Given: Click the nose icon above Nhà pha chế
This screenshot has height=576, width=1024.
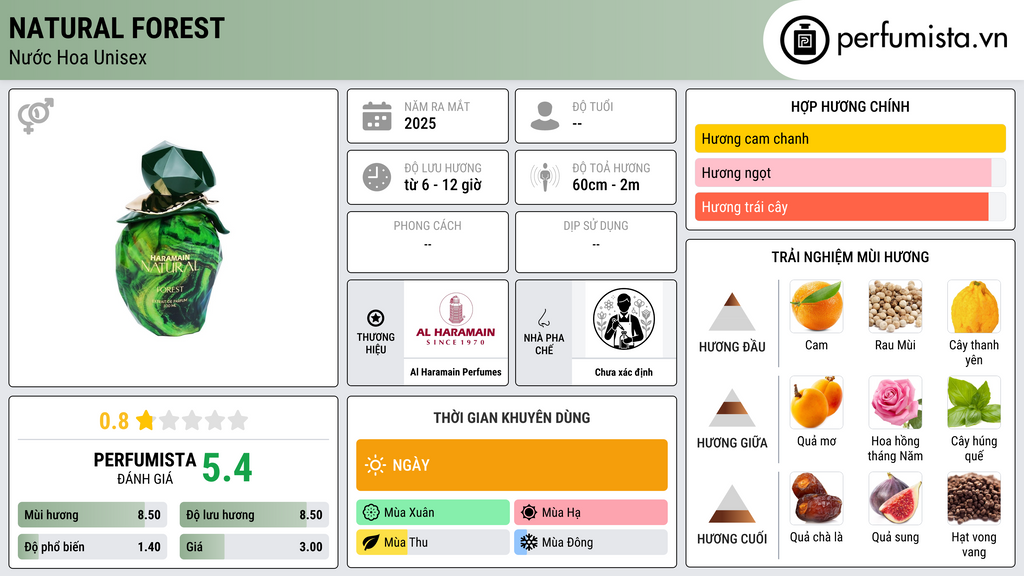Looking at the screenshot, I should tap(543, 318).
